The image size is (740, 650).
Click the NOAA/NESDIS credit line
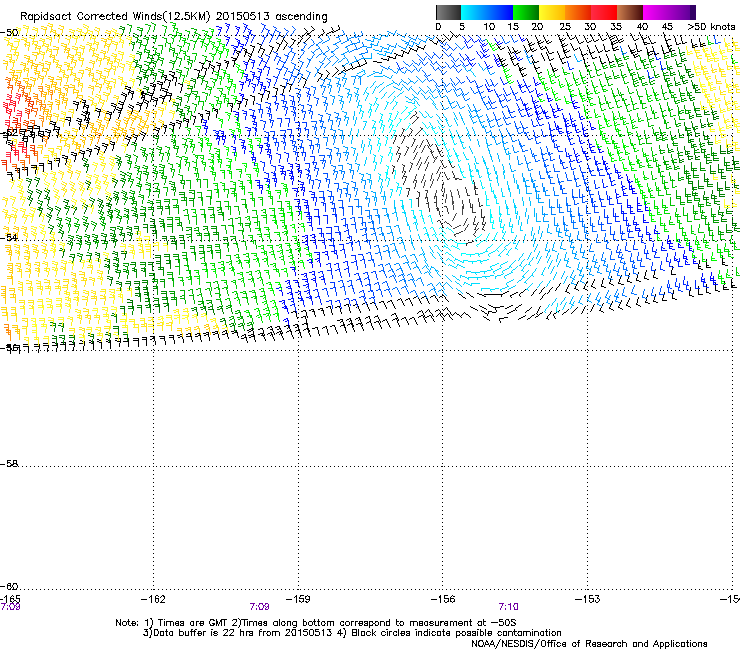[x=589, y=643]
